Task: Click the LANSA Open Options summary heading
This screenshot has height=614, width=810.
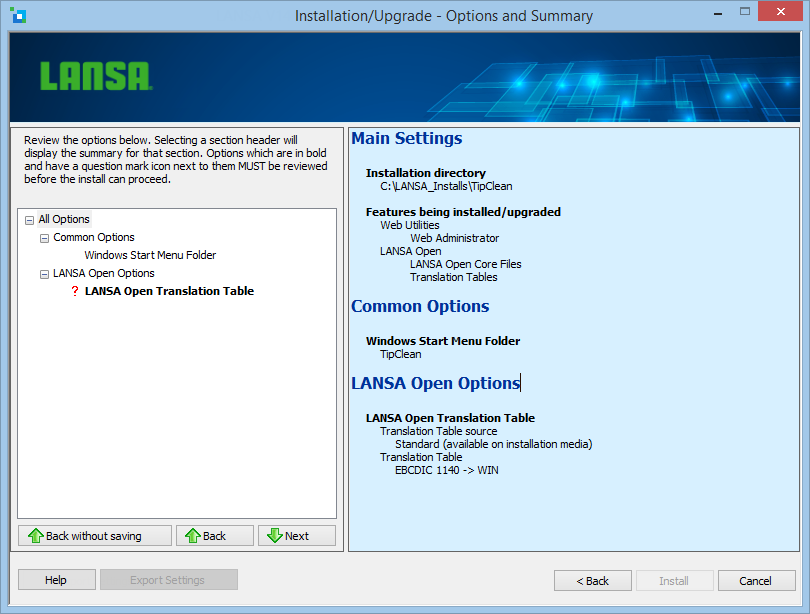Action: click(435, 383)
